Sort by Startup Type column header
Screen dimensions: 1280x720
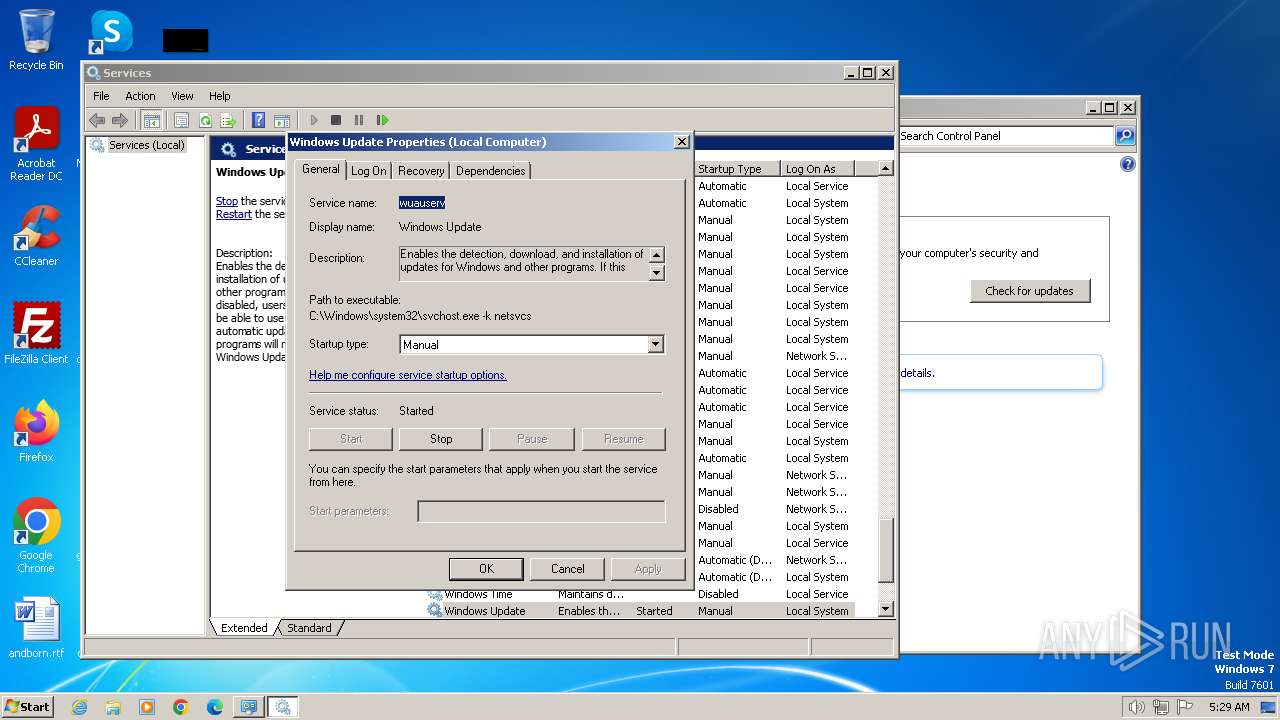pos(737,169)
